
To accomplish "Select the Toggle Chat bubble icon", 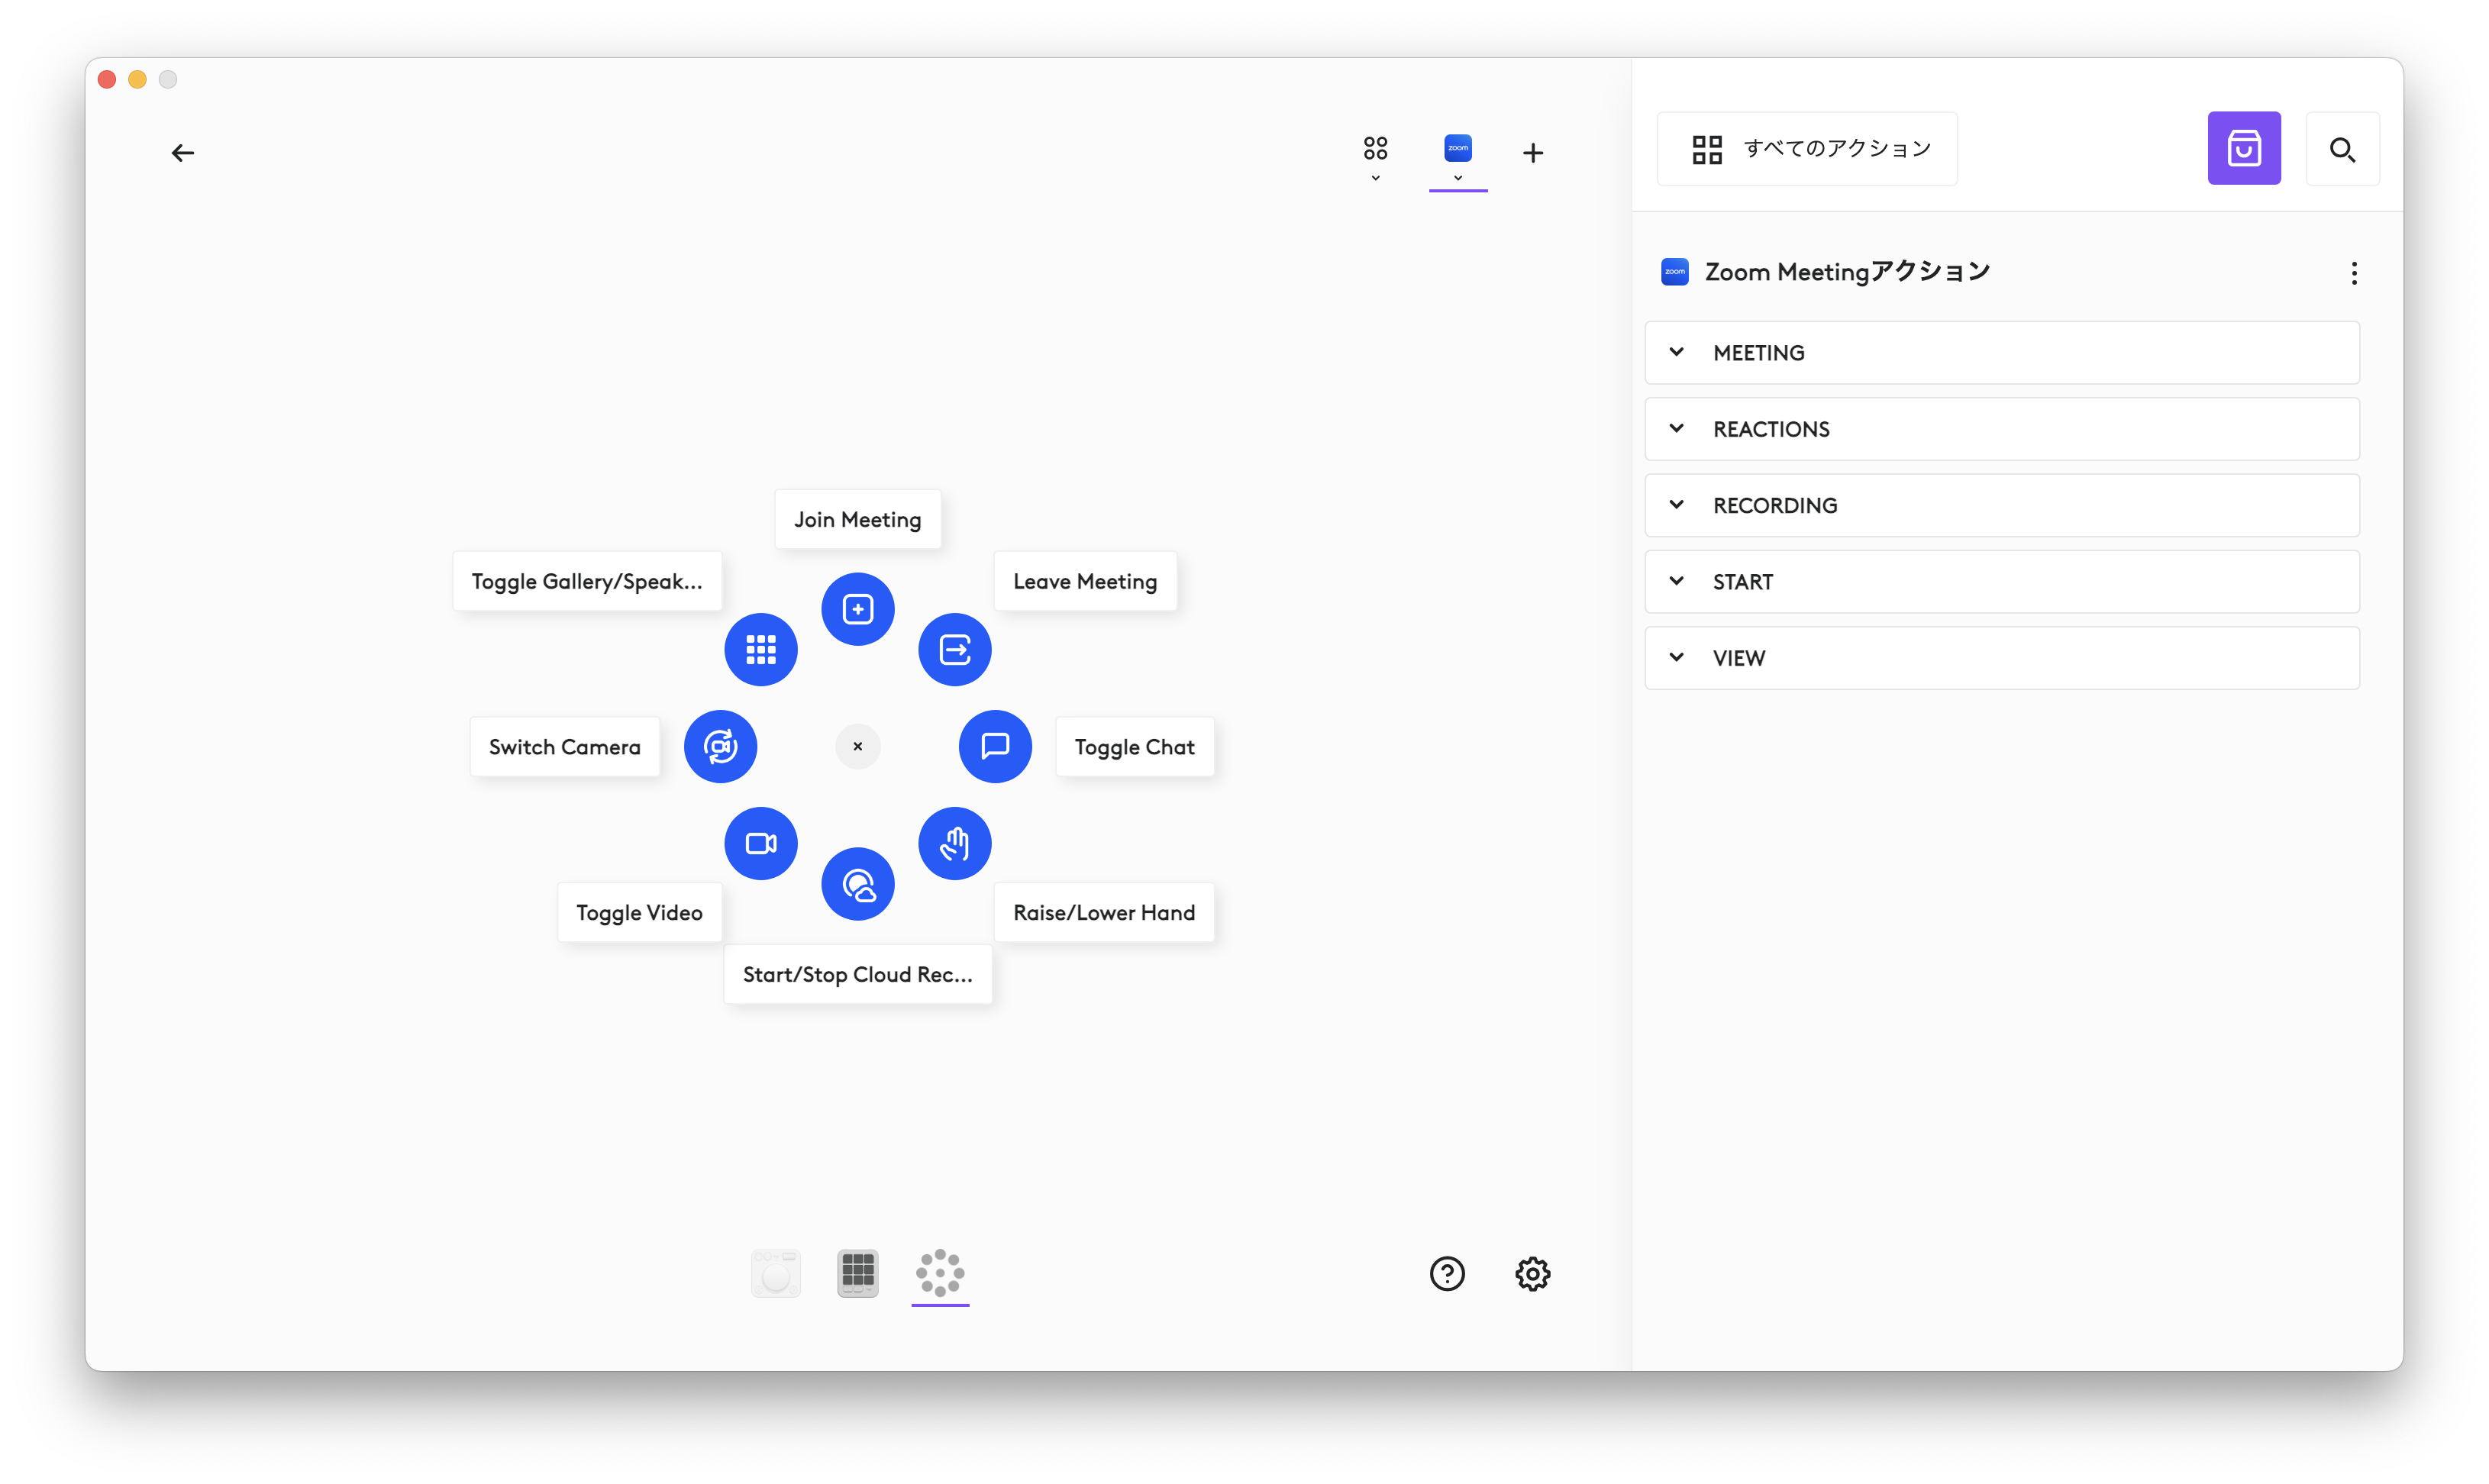I will click(994, 746).
